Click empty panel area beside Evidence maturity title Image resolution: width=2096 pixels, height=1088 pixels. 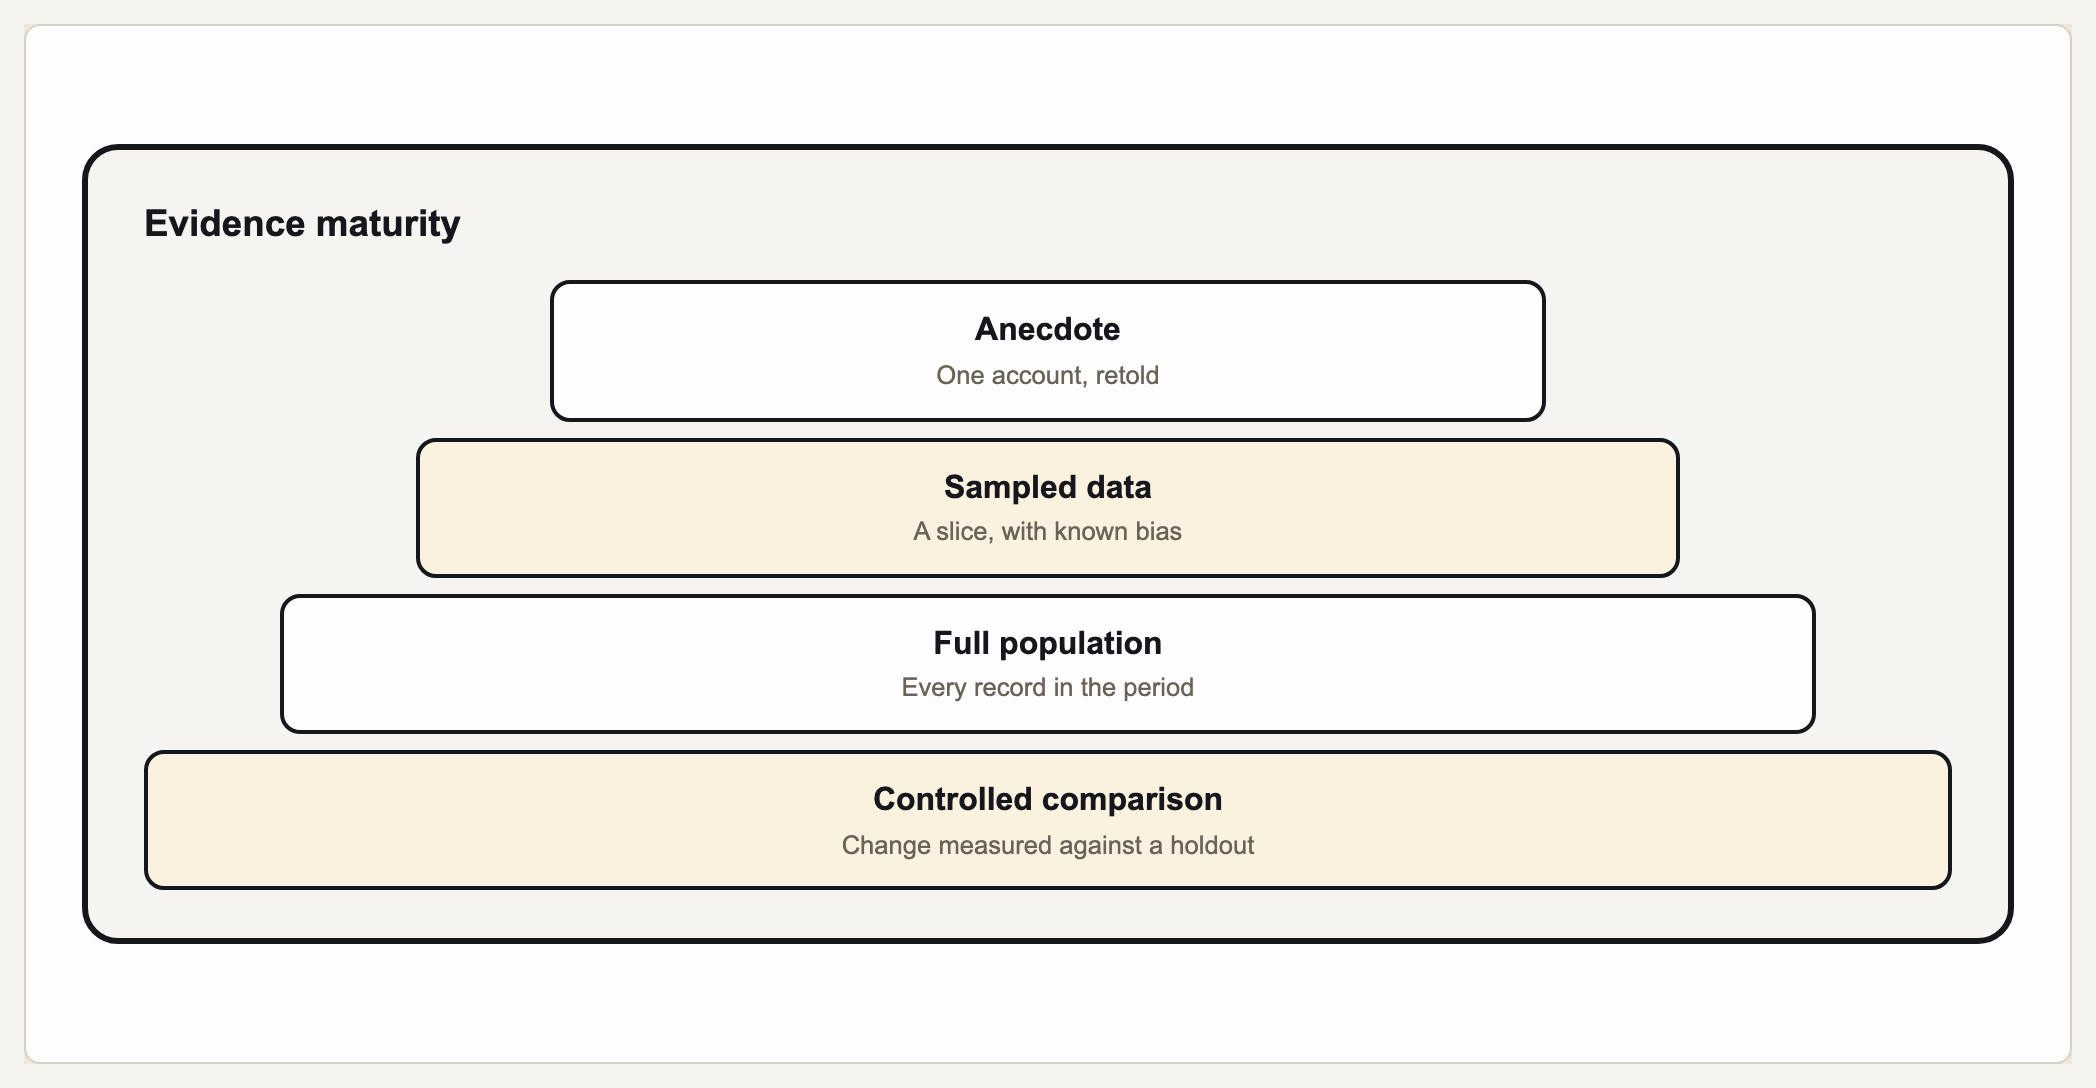tap(1200, 223)
